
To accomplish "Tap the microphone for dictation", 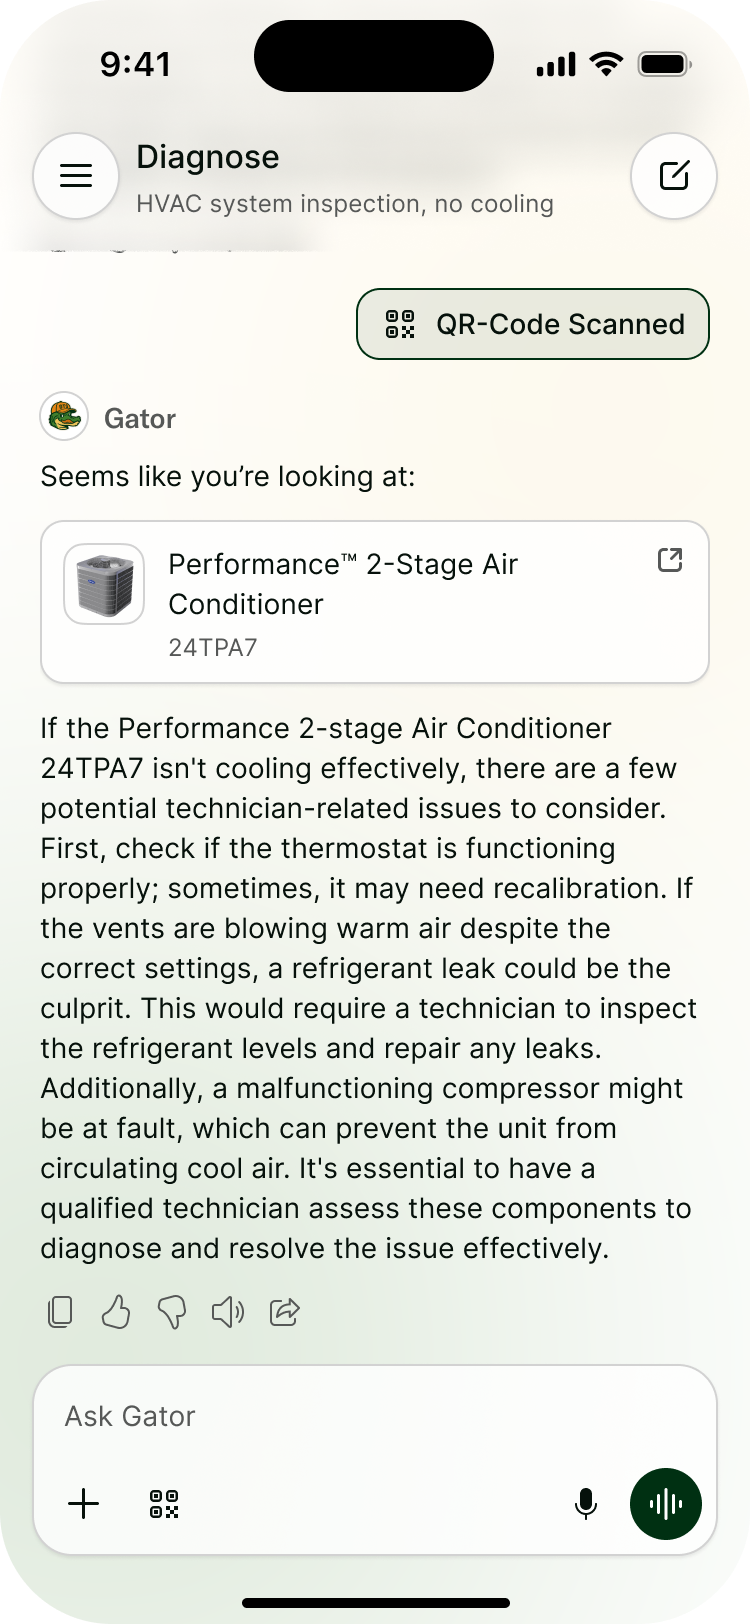I will point(586,1503).
